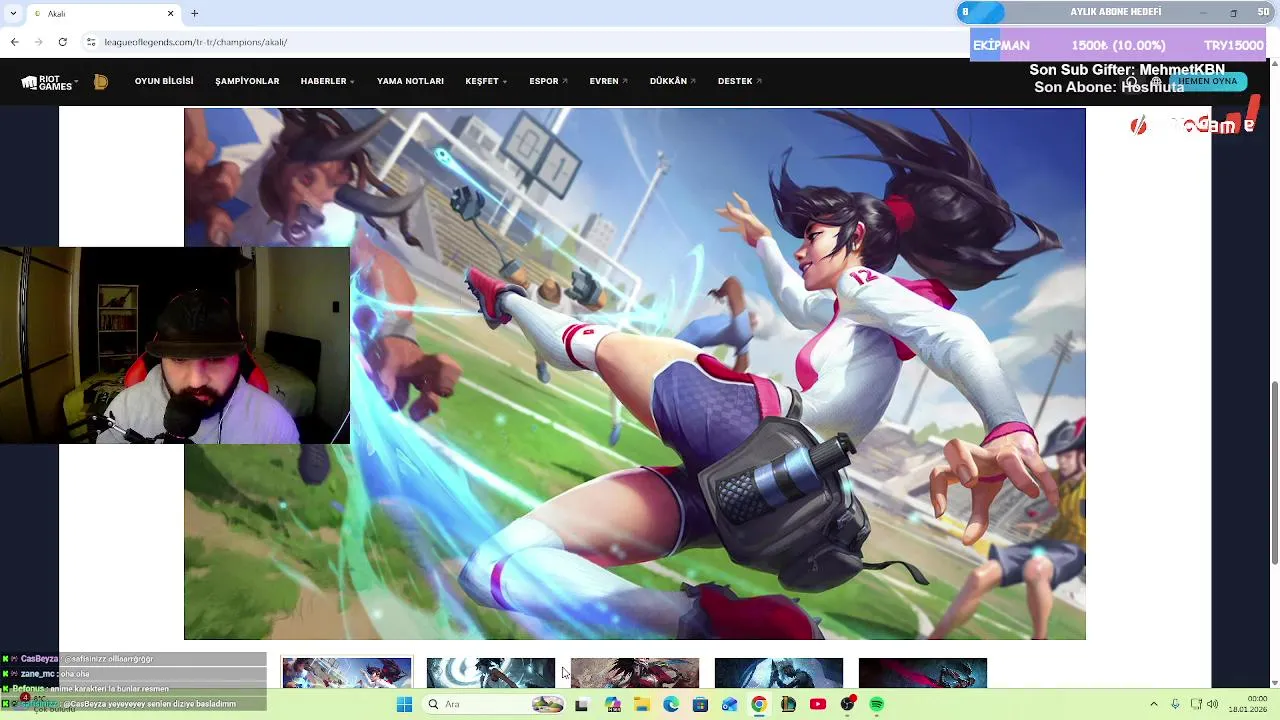Open Spotify from taskbar
The image size is (1280, 720).
click(x=877, y=704)
